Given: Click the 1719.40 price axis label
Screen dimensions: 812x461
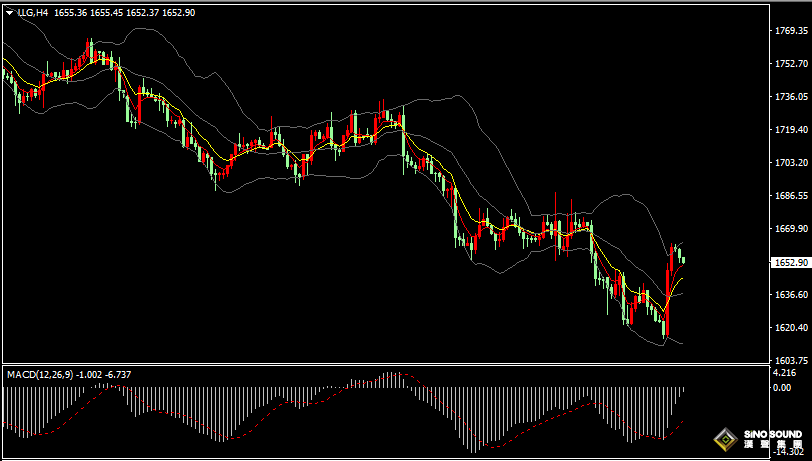Looking at the screenshot, I should pos(791,129).
